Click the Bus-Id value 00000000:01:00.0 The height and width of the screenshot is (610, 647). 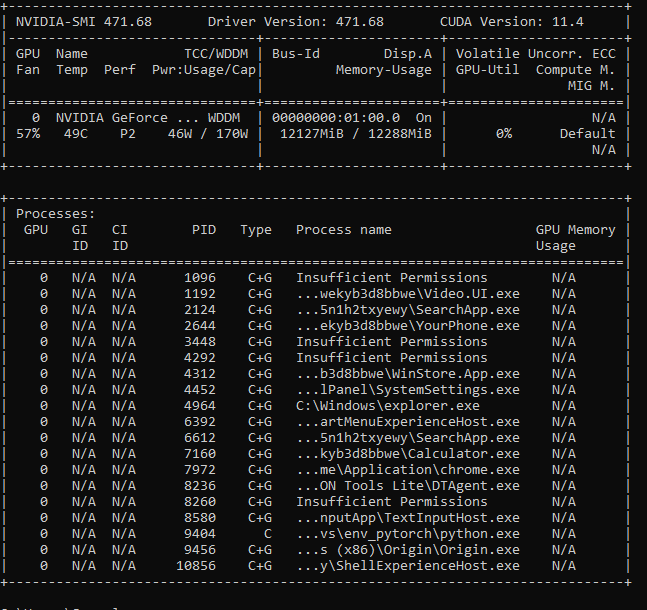coord(335,117)
